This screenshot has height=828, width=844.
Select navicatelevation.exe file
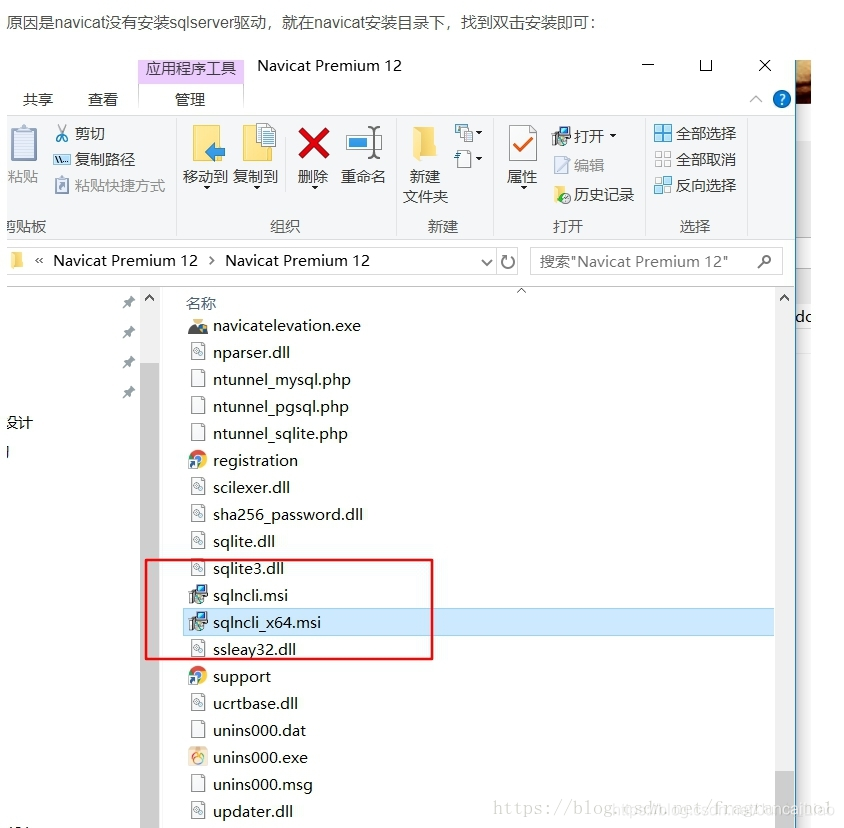point(286,326)
